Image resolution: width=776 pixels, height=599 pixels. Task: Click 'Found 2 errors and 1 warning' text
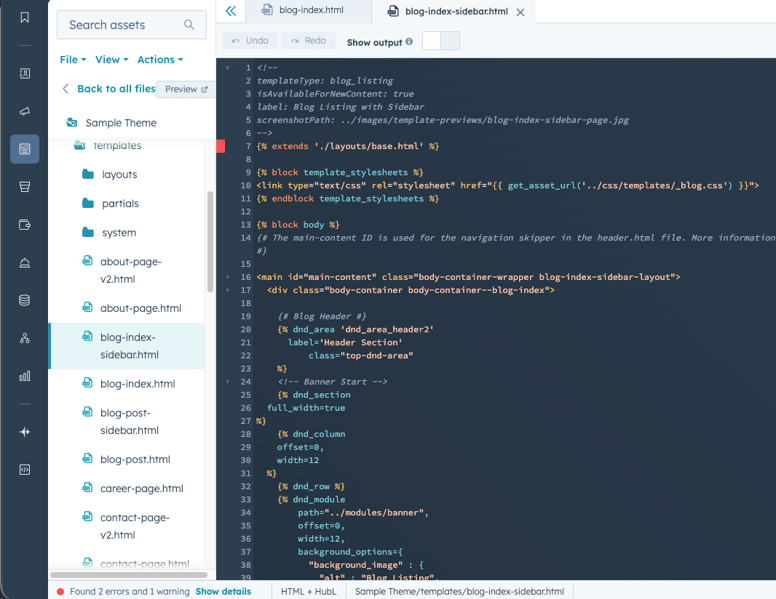click(129, 592)
